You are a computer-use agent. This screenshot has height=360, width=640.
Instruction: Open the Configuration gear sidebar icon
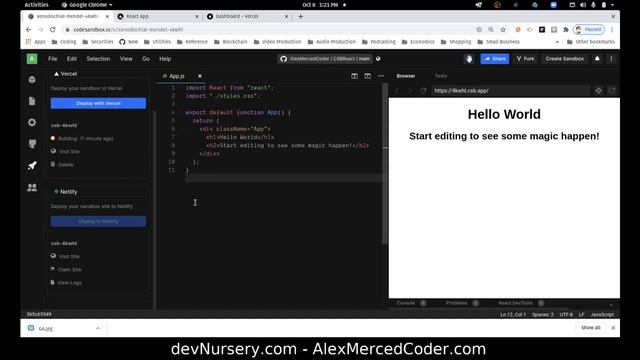(x=32, y=122)
